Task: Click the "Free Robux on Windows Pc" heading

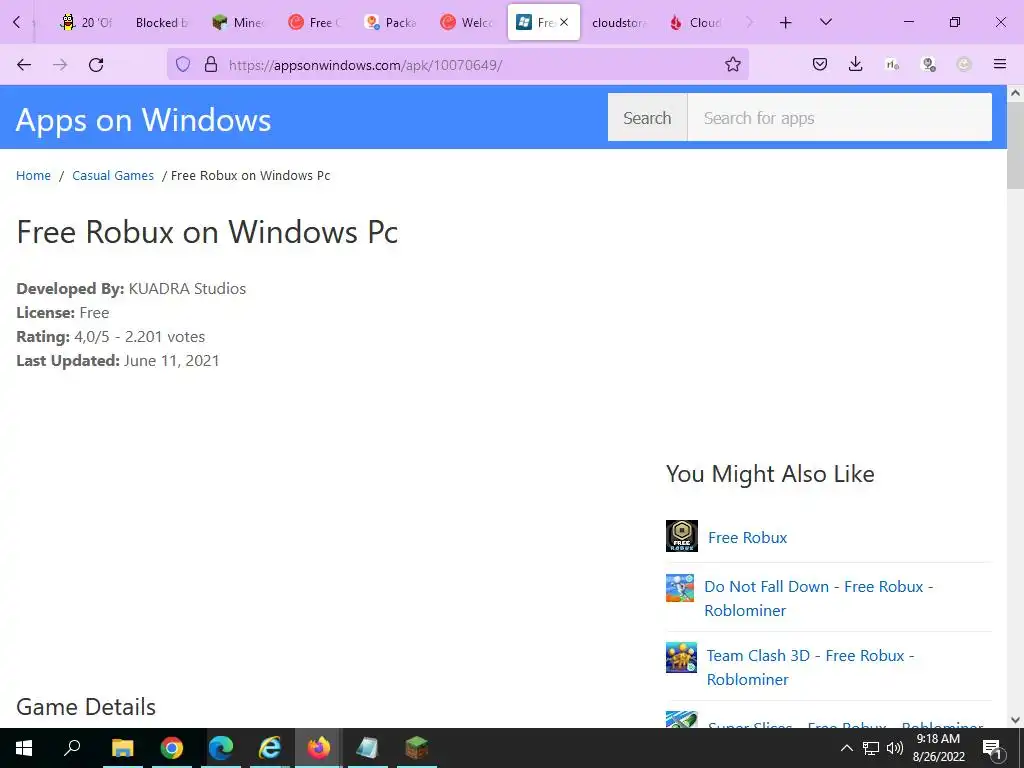Action: click(207, 232)
